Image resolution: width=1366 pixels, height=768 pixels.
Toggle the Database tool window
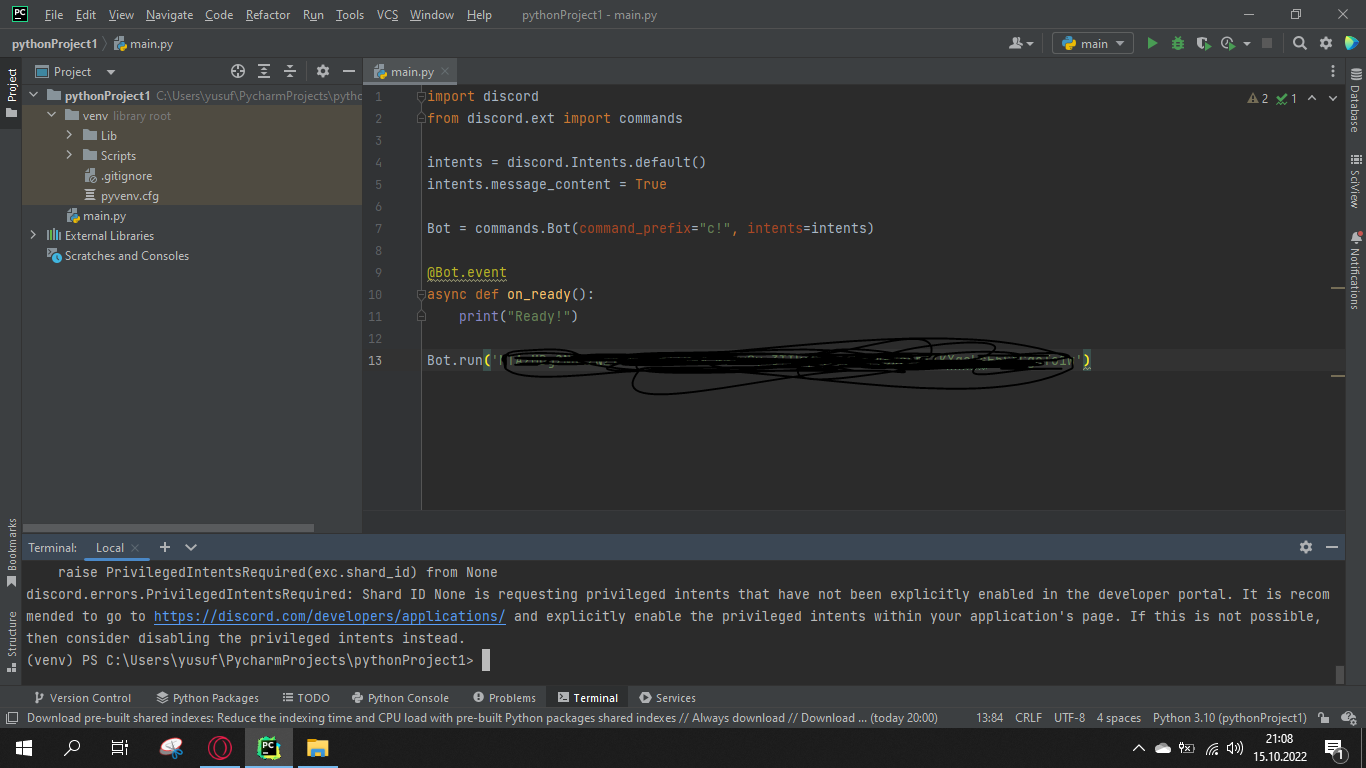tap(1355, 101)
